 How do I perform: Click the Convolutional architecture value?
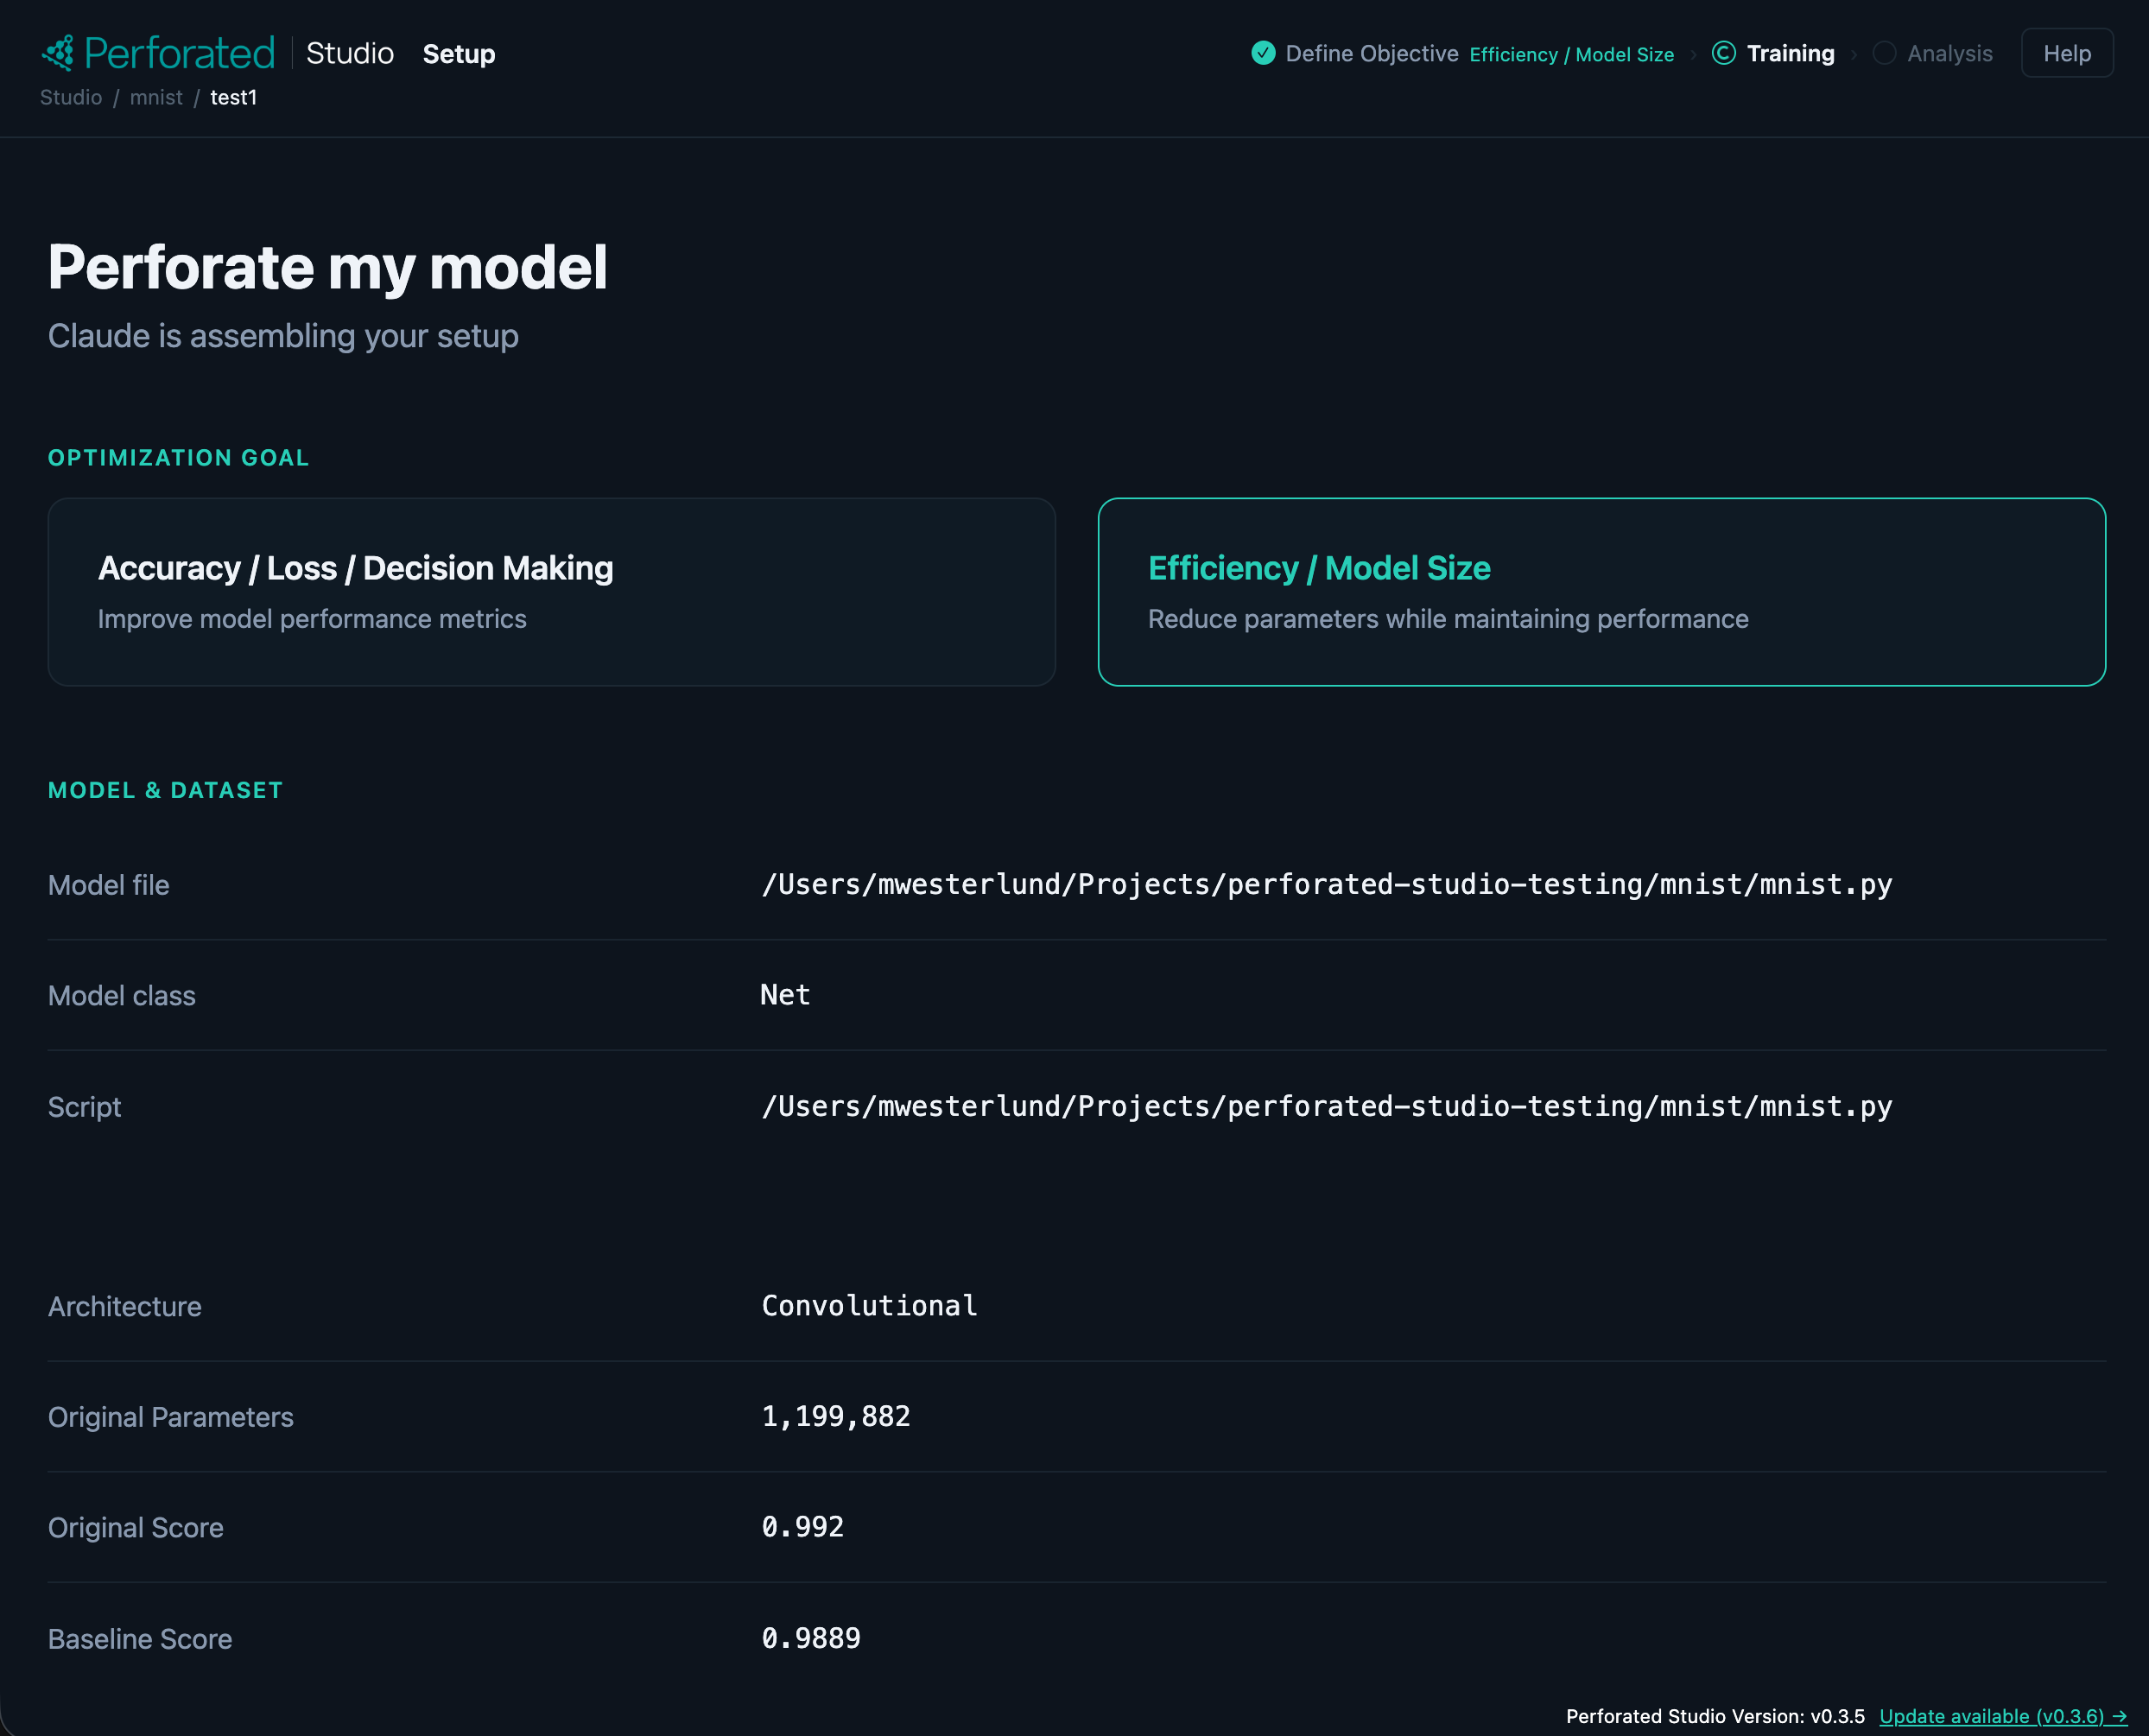(869, 1306)
